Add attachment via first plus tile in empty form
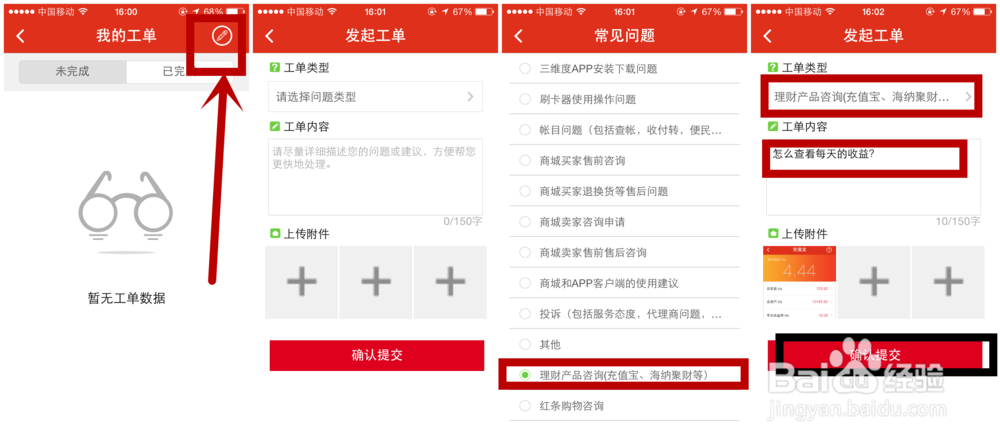 (x=302, y=282)
